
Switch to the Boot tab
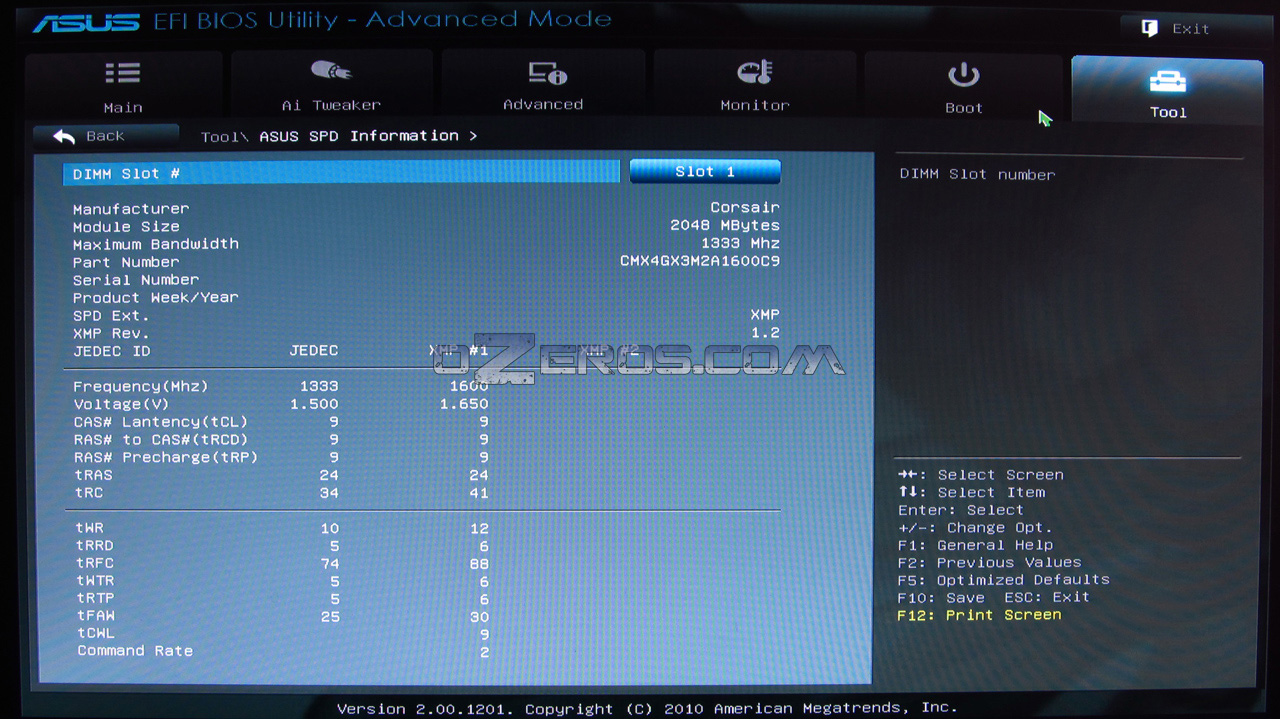964,87
